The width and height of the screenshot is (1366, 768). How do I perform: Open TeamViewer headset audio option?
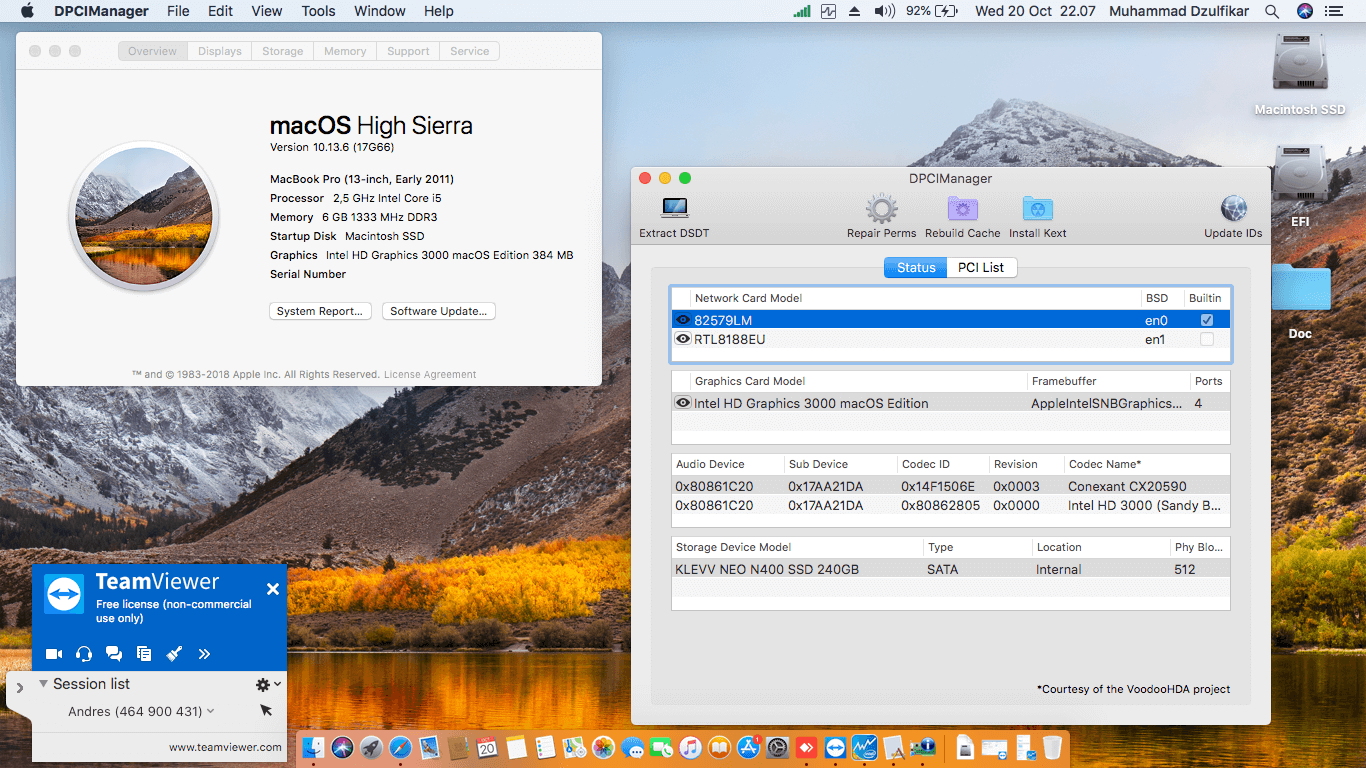84,654
